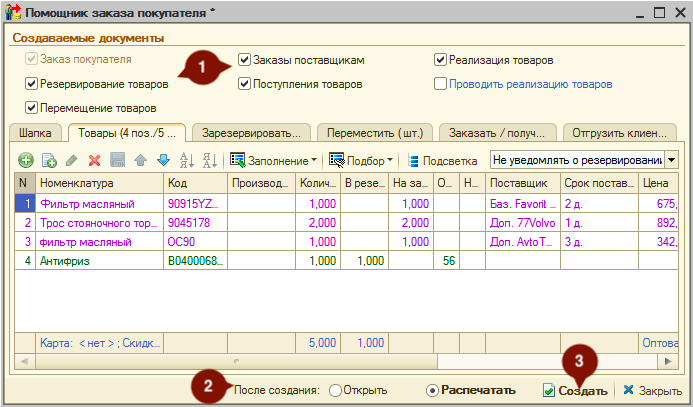693x407 pixels.
Task: Maximize the Помощник заказа покупателя window
Action: tap(659, 13)
